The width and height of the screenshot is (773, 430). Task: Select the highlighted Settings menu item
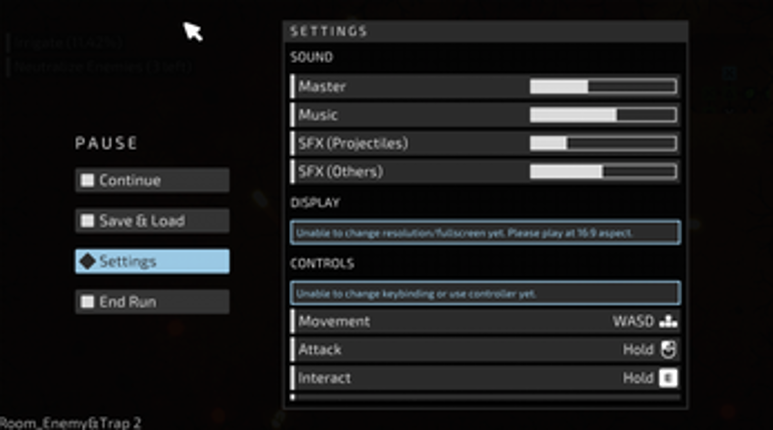[x=152, y=261]
